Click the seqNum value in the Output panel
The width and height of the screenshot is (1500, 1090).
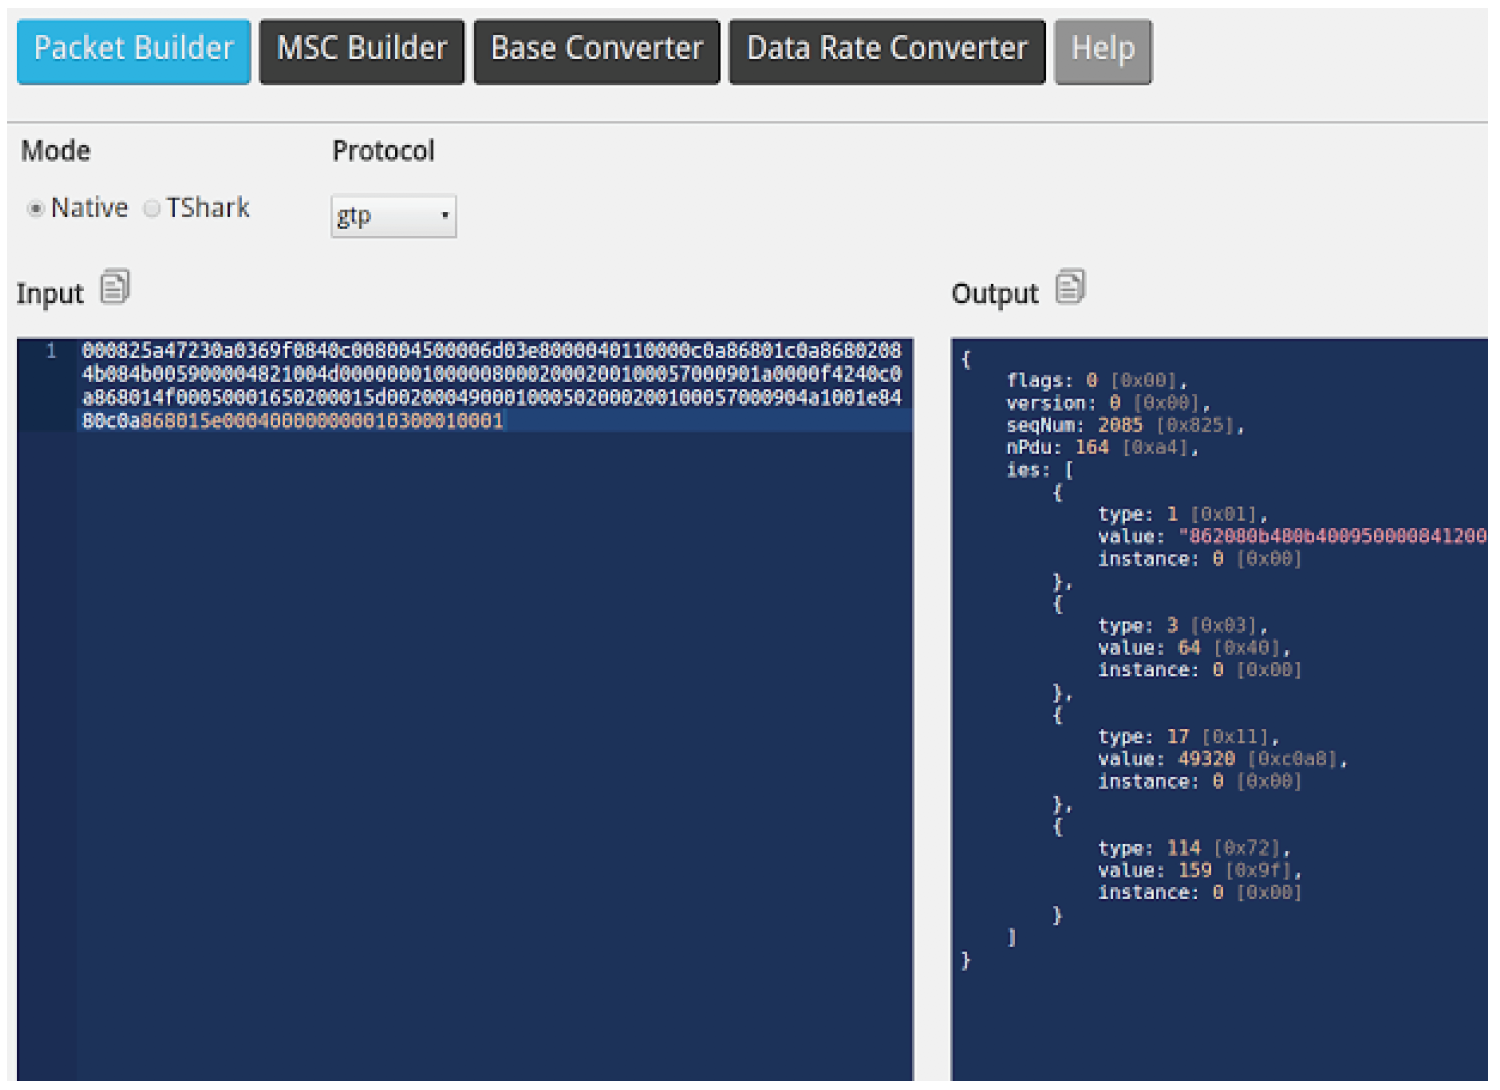(1120, 425)
